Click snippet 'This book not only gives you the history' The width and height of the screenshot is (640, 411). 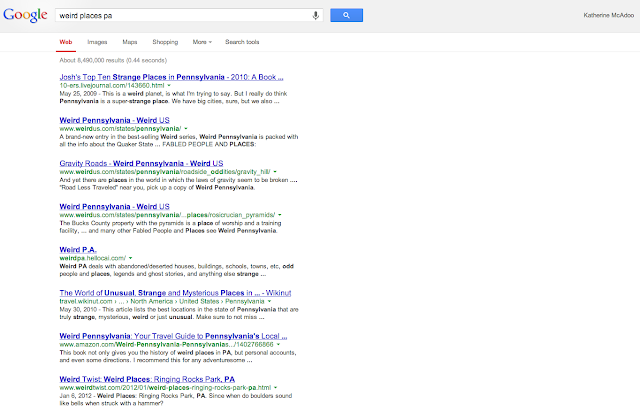[178, 356]
